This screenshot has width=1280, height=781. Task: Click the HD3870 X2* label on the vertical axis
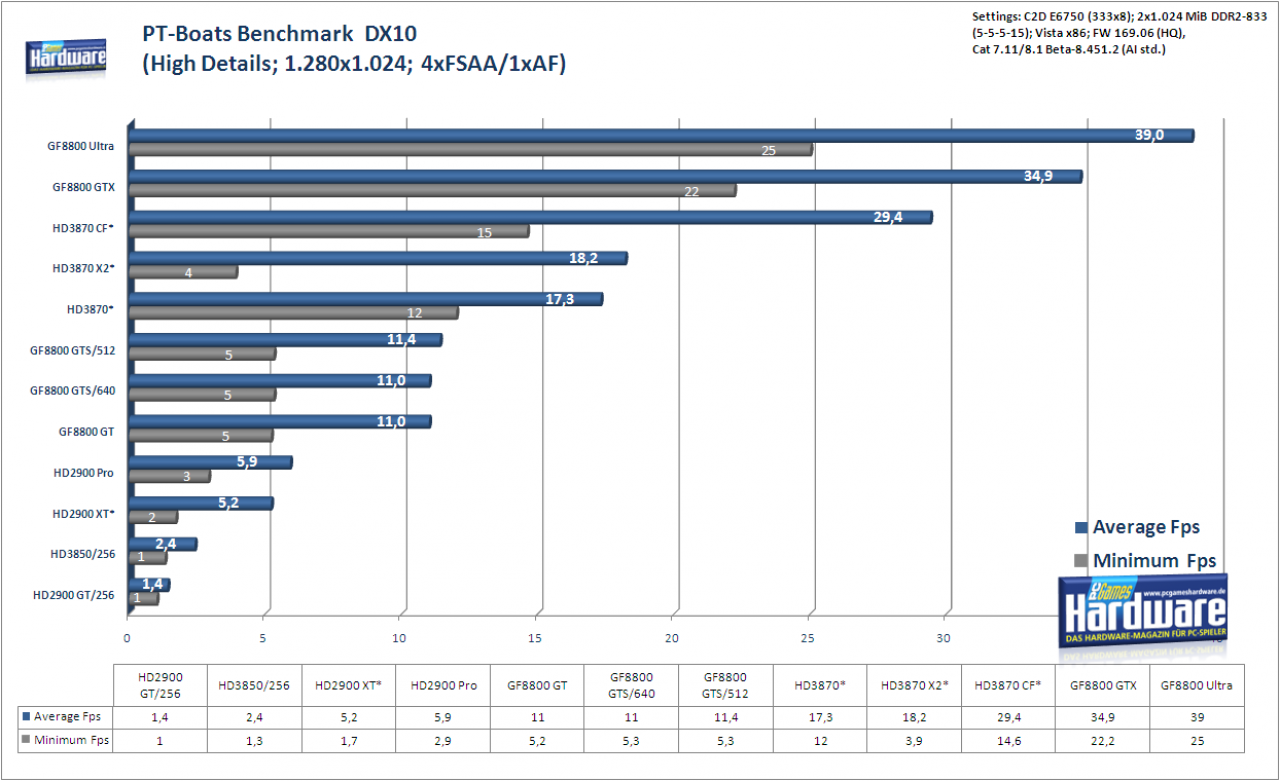click(83, 268)
